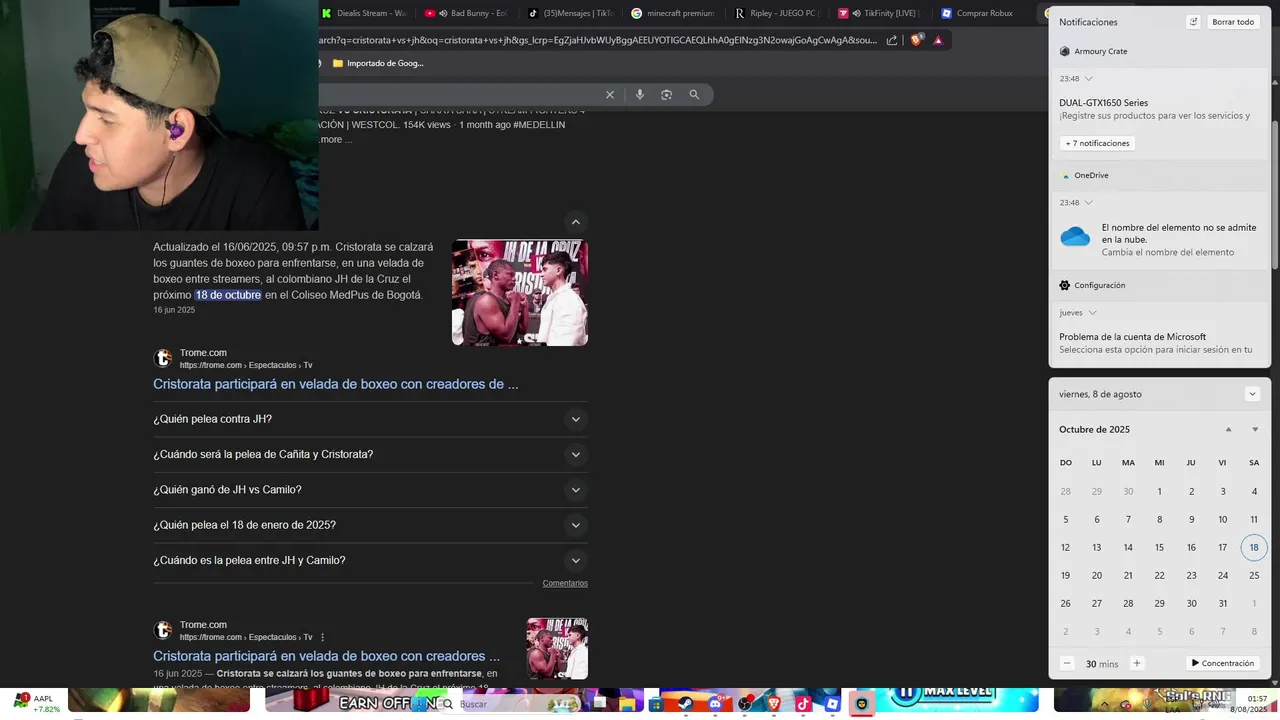Switch to the minecraft premium tab

point(674,13)
